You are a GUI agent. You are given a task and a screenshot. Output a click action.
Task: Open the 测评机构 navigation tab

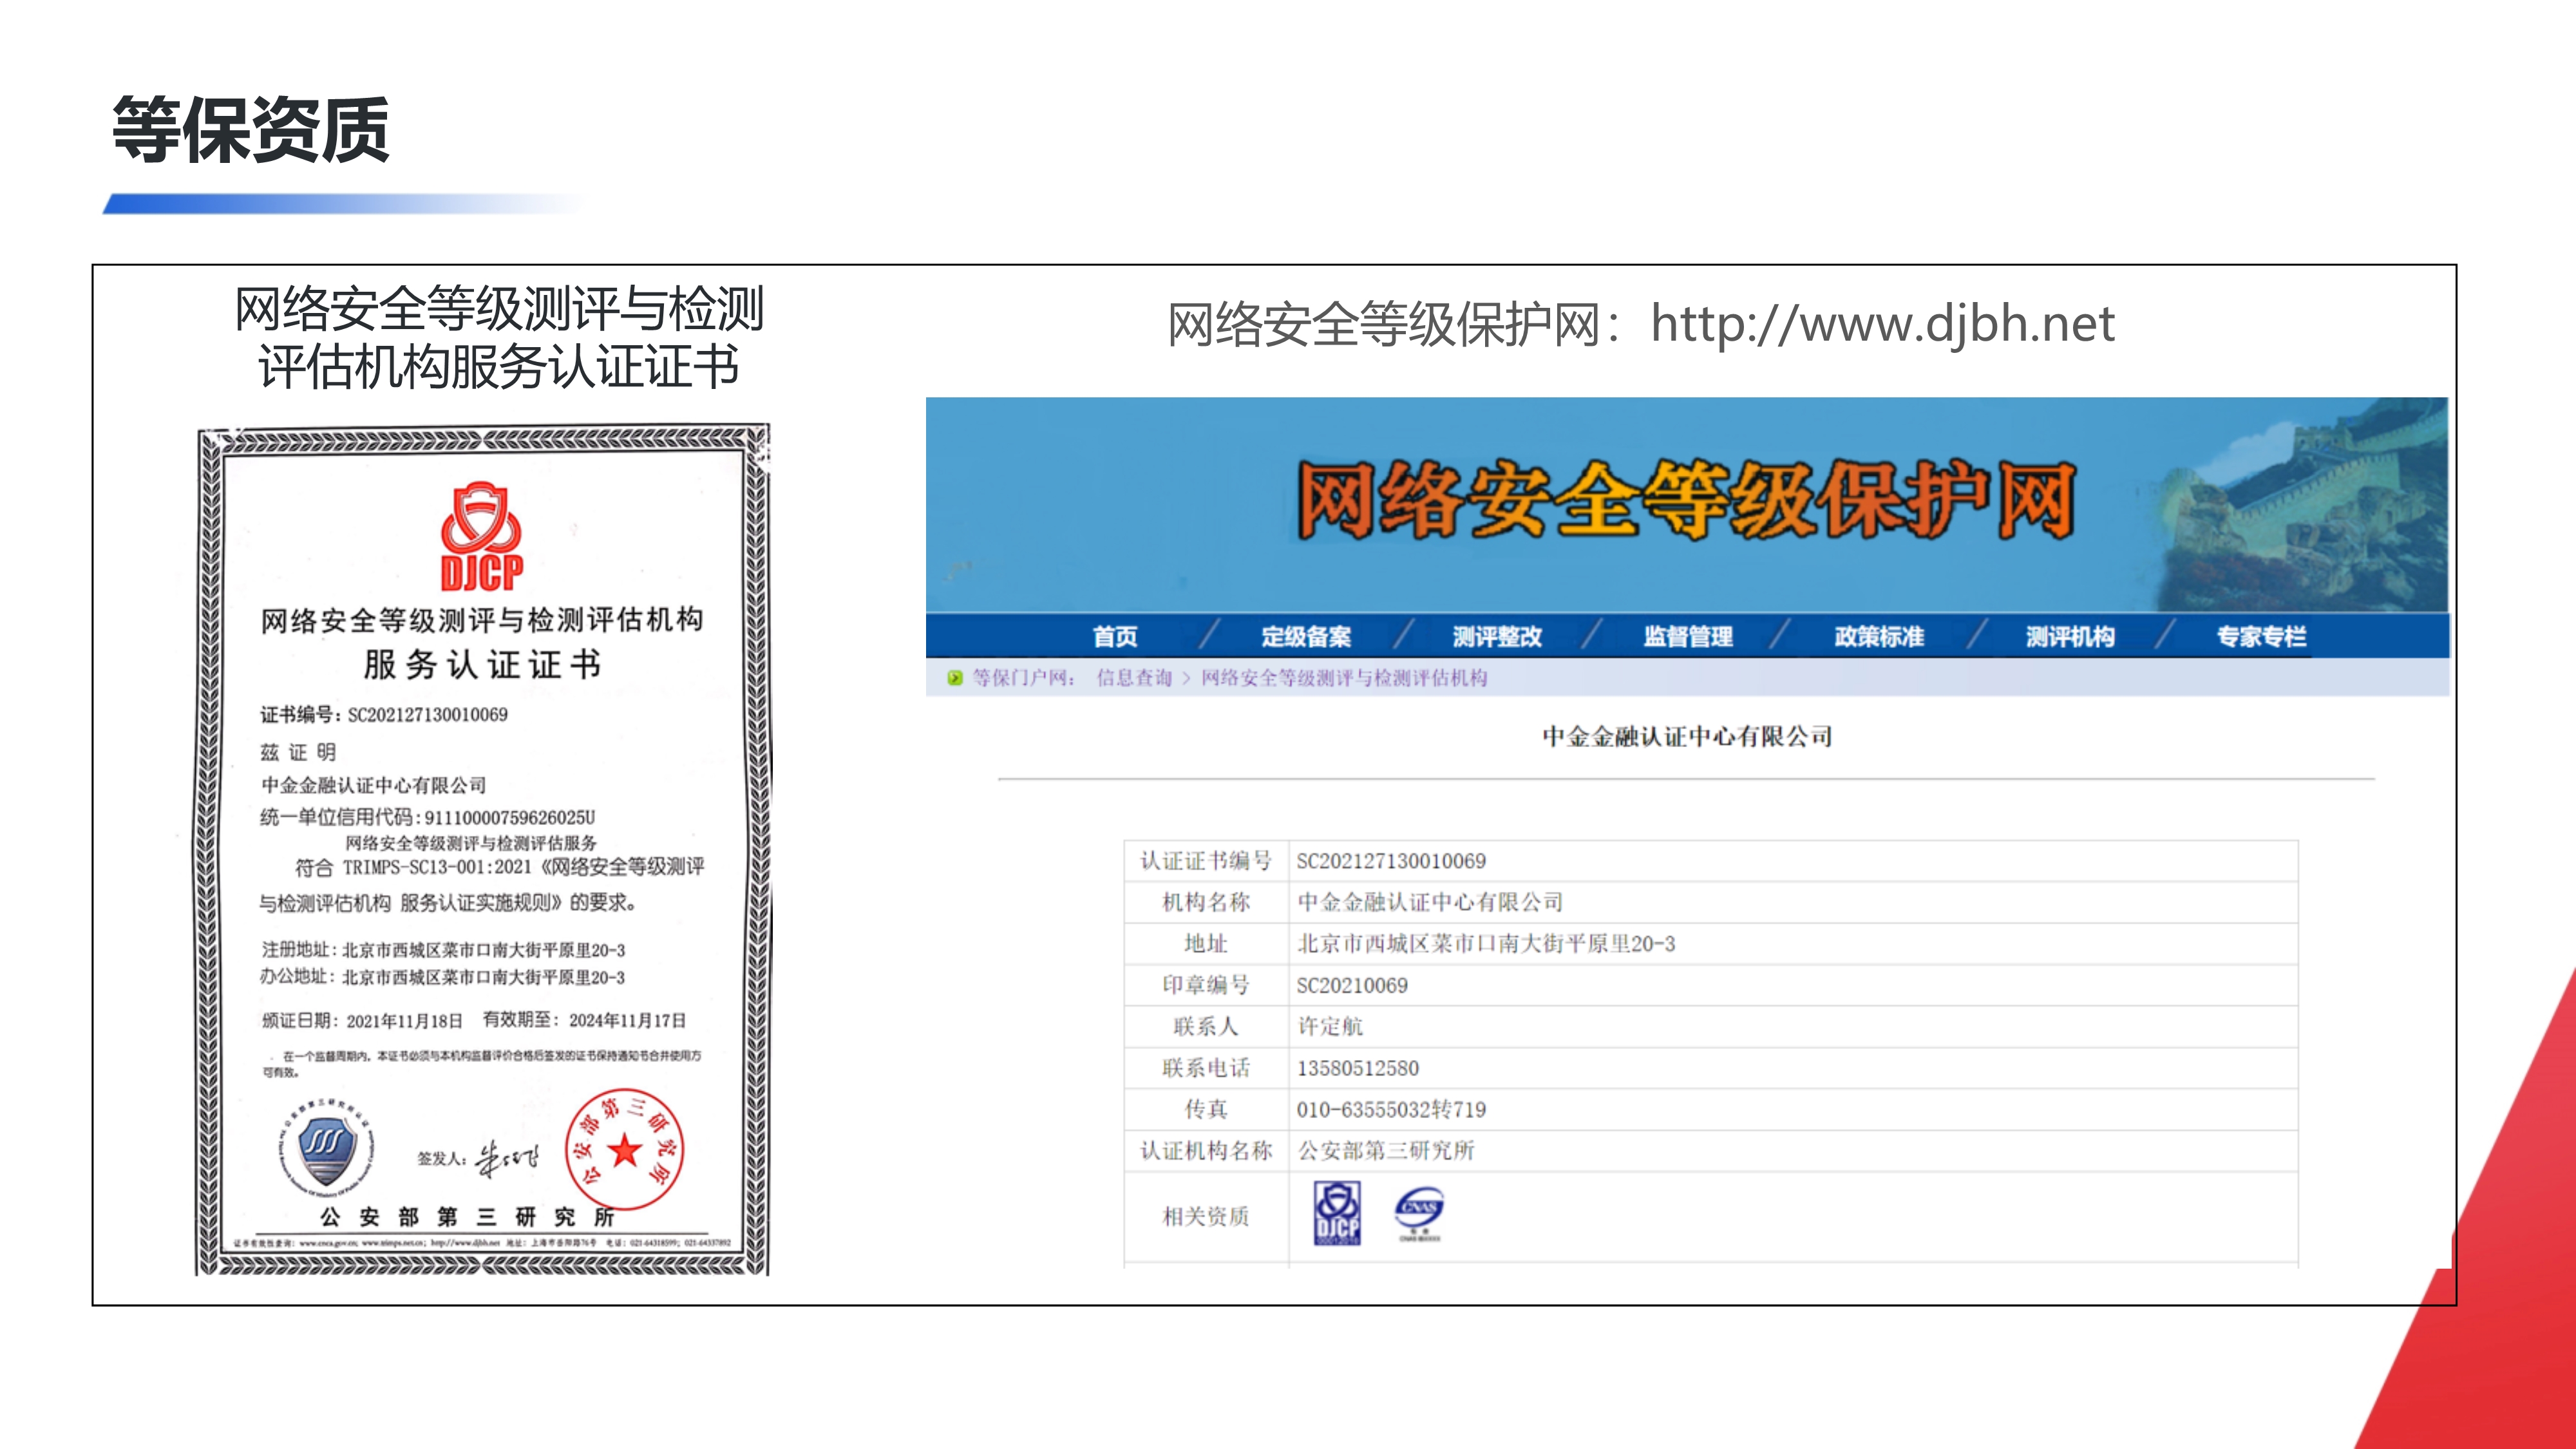click(x=2070, y=637)
